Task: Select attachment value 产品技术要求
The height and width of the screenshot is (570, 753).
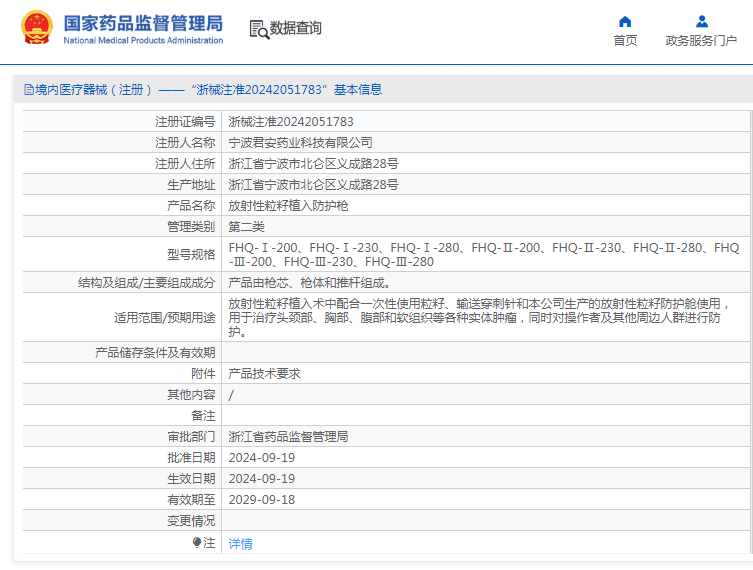Action: point(265,374)
